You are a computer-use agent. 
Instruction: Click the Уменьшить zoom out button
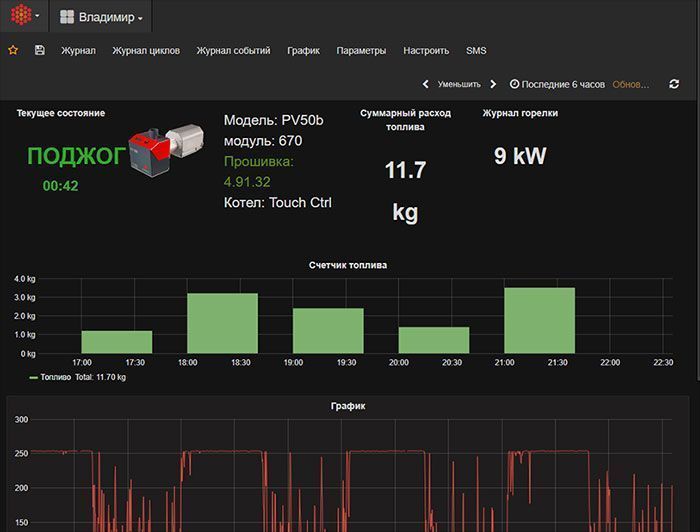point(459,84)
